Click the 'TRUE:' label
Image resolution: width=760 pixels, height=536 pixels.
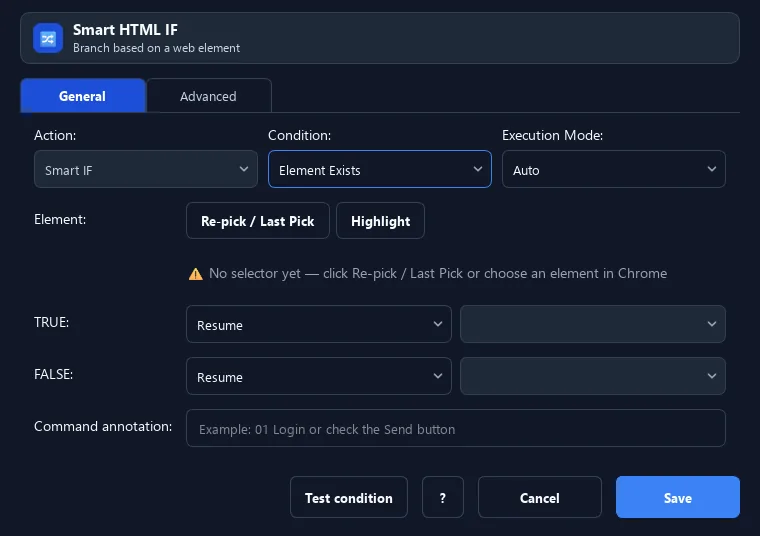[x=51, y=322]
